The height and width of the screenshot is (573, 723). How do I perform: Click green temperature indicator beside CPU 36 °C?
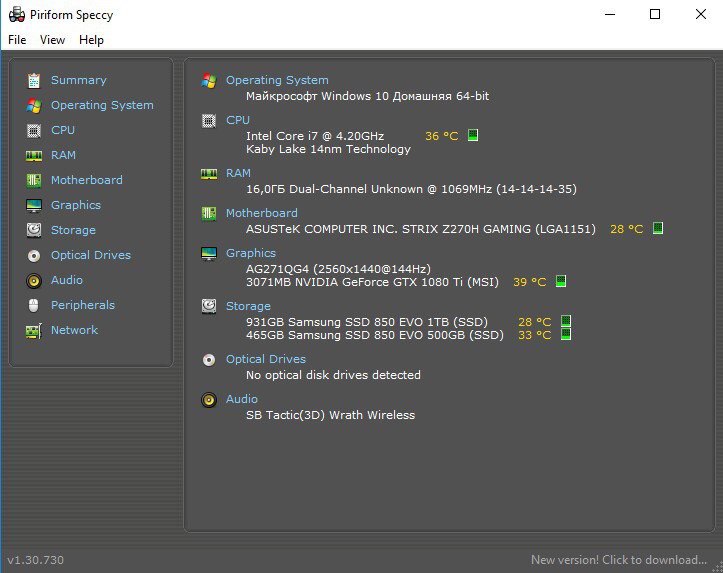click(x=473, y=135)
